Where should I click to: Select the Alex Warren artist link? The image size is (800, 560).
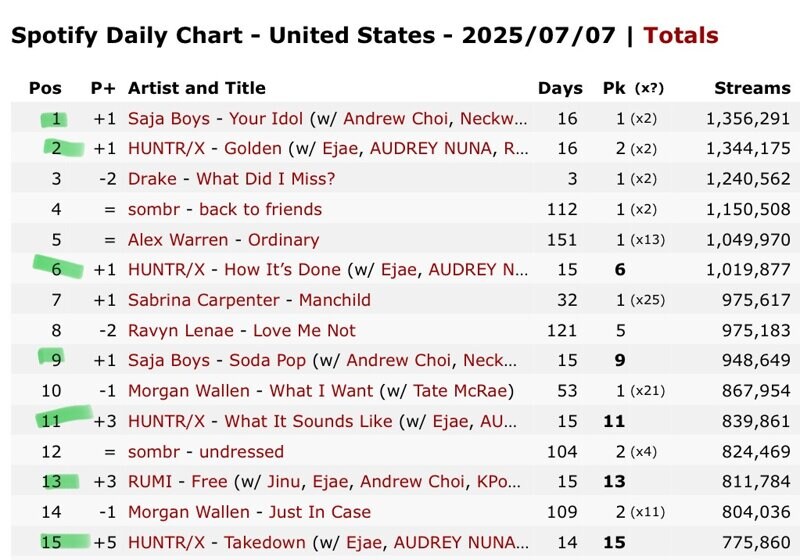(178, 239)
